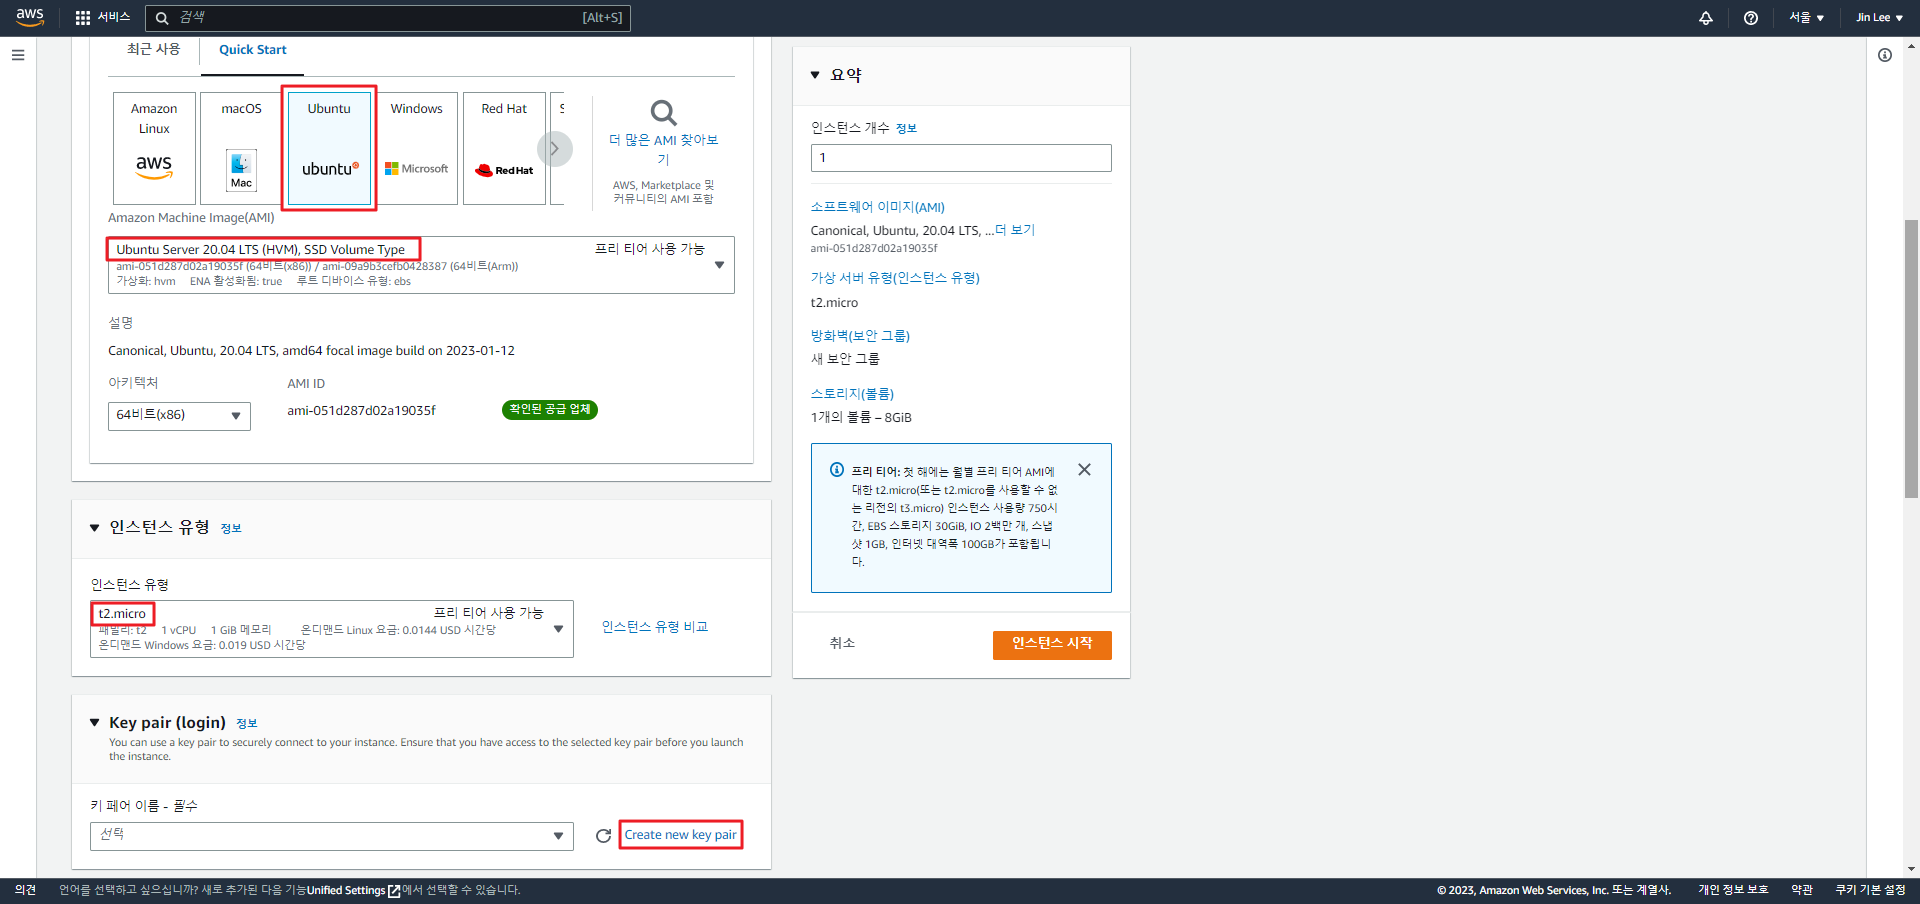The height and width of the screenshot is (904, 1920).
Task: Open 개인 정보 보호 footer link
Action: coord(1733,890)
